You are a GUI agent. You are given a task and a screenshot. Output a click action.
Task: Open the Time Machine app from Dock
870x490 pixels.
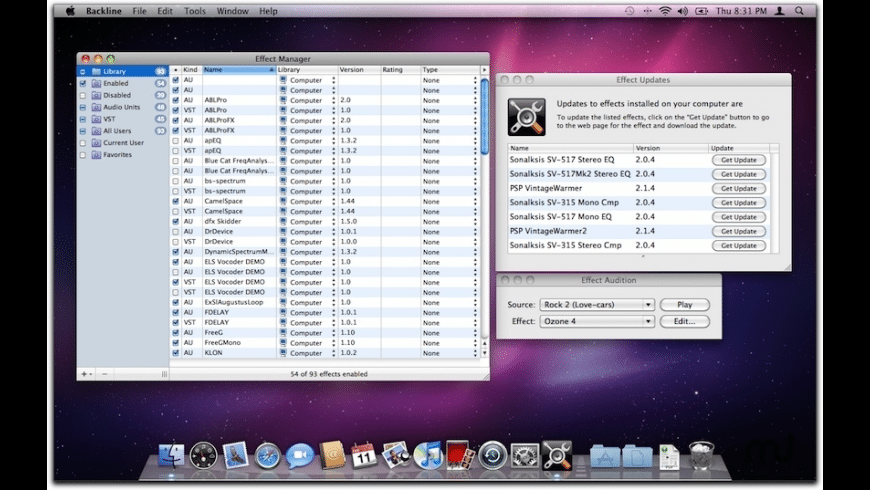(492, 456)
